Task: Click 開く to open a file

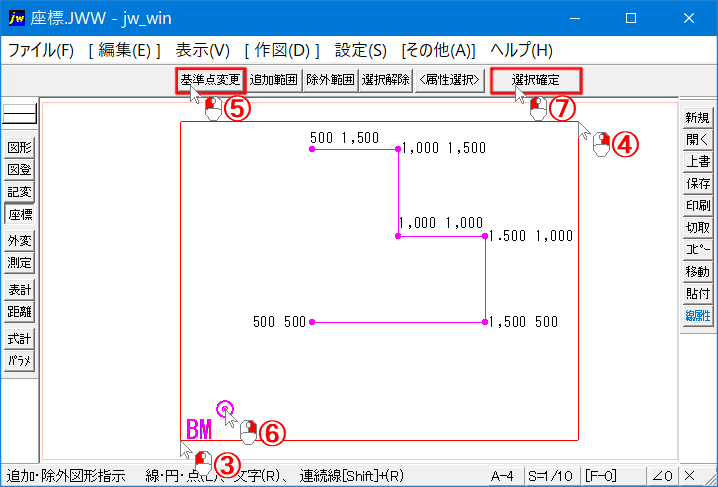Action: point(697,140)
